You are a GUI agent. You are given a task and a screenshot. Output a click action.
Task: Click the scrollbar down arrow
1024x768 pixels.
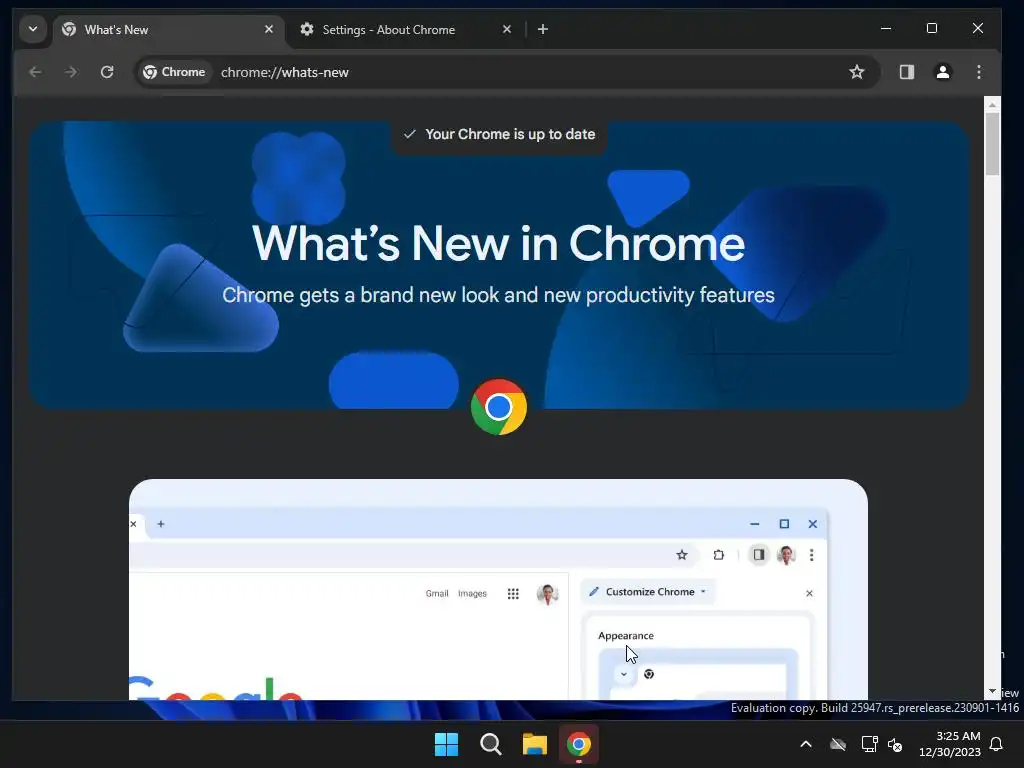tap(992, 691)
